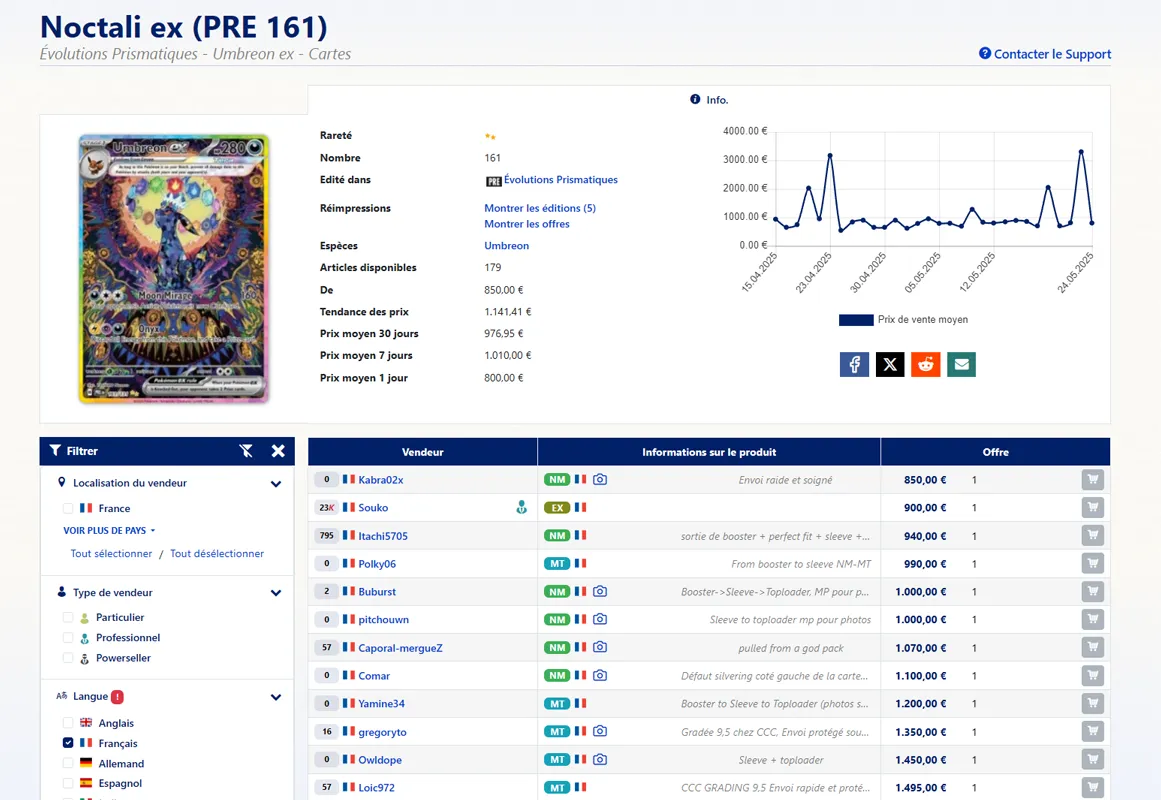Screen dimensions: 1161x800
Task: Open the Umbreon species link
Action: [506, 246]
